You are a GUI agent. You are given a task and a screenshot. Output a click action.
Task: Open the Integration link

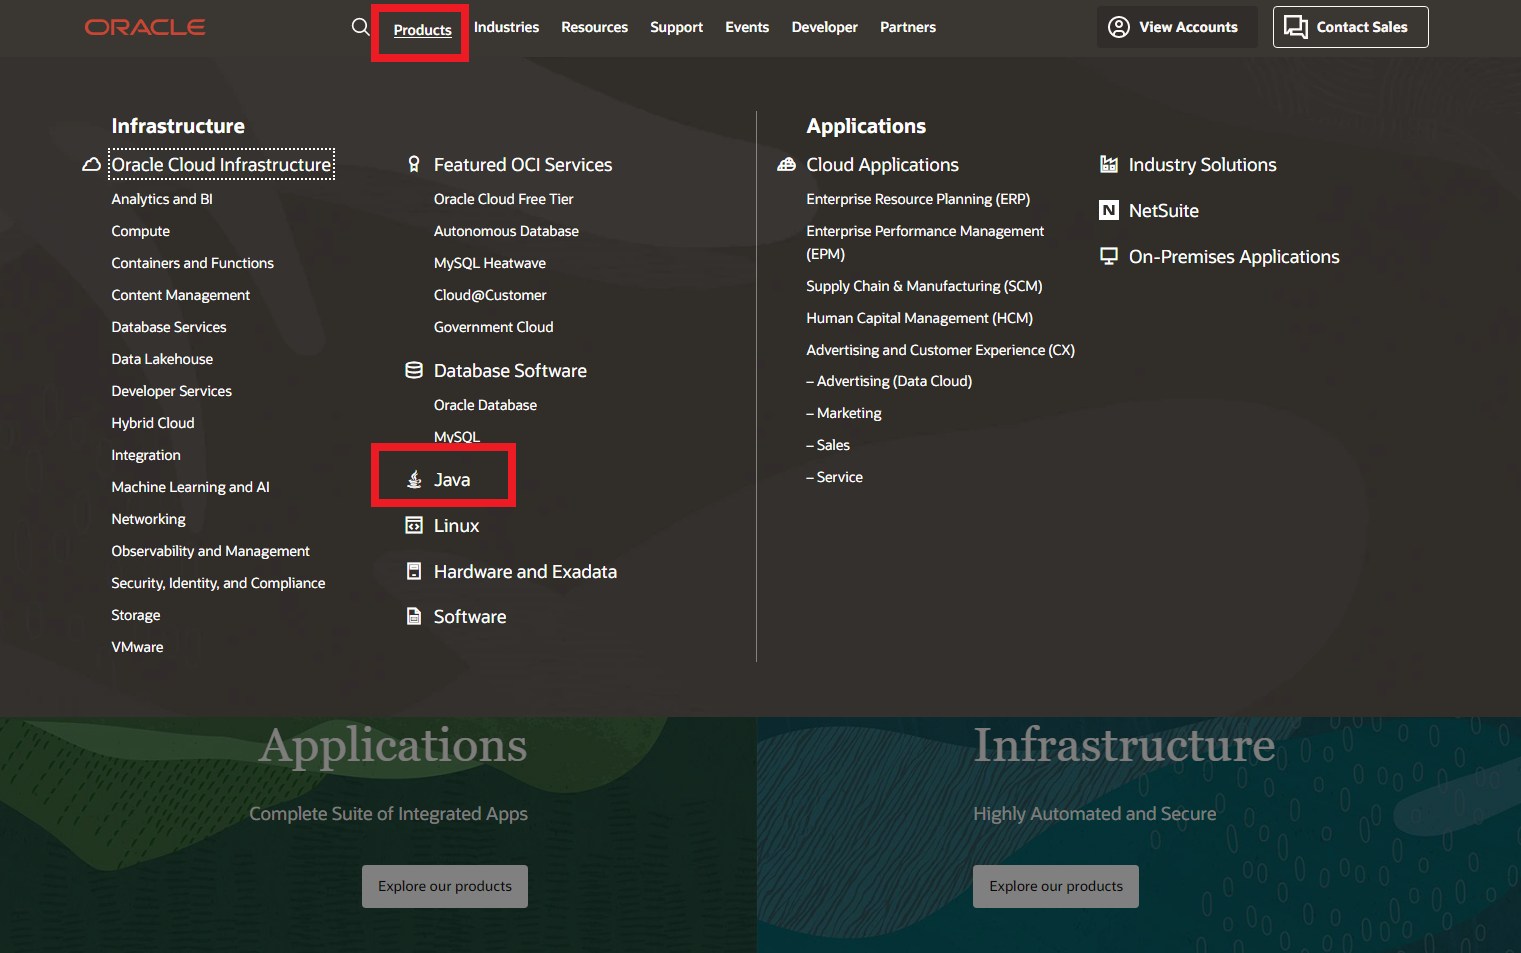tap(146, 455)
